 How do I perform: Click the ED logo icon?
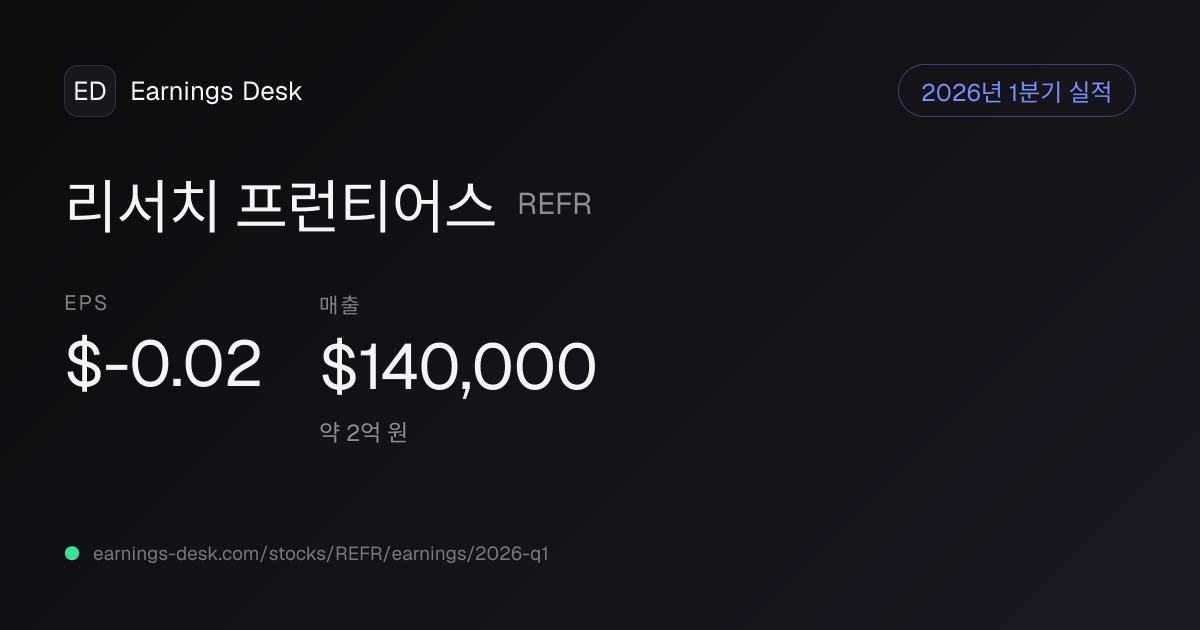point(90,91)
